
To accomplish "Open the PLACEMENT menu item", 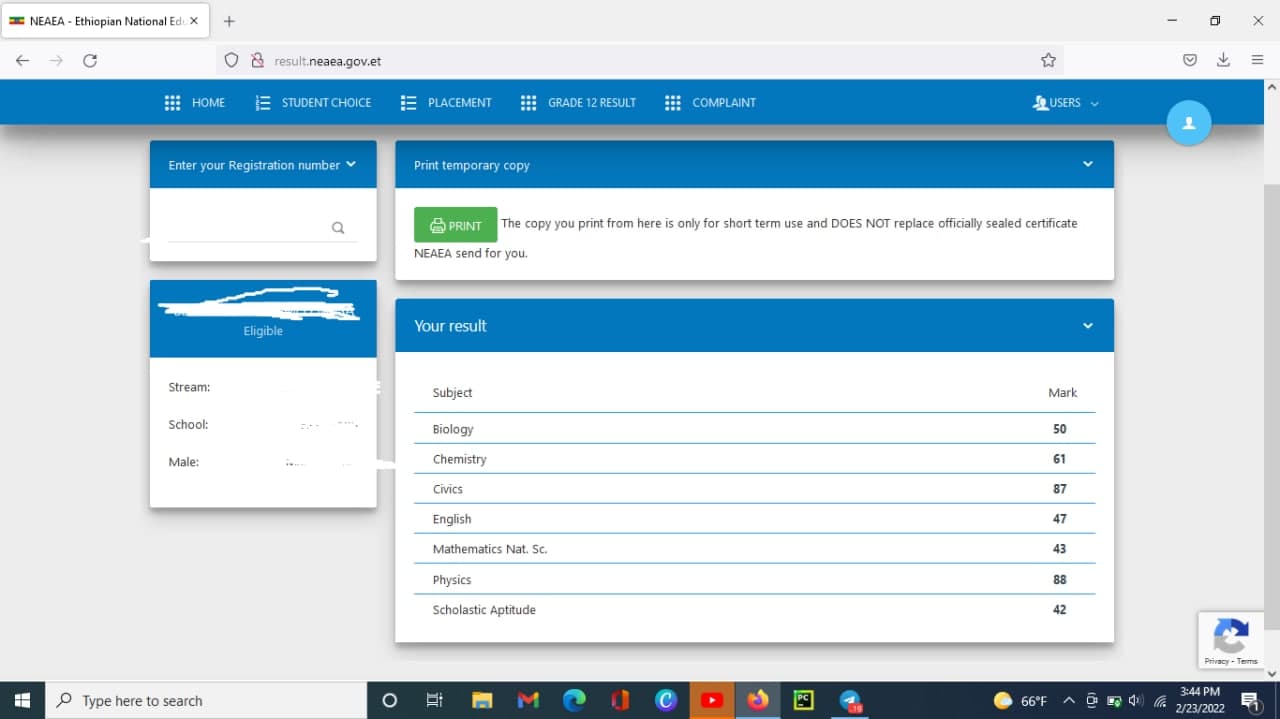I will tap(446, 103).
